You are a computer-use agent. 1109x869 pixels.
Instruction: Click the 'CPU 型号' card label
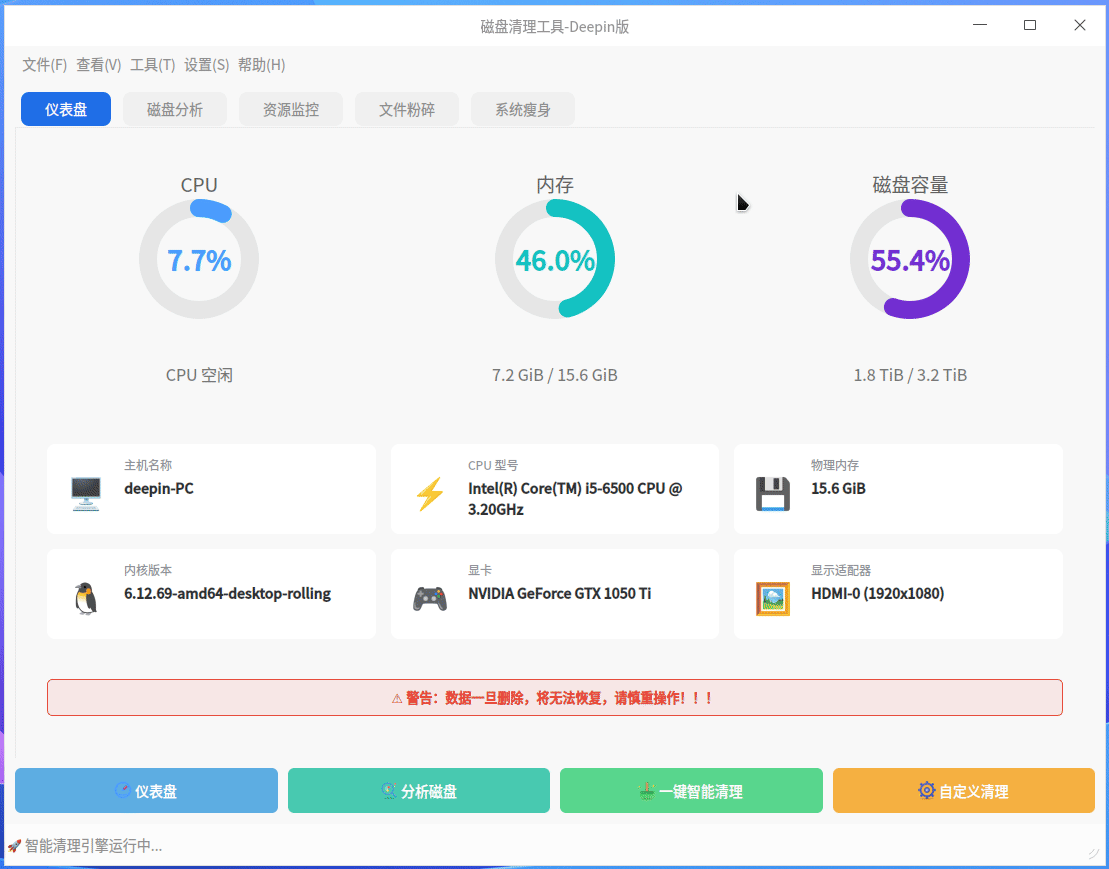pyautogui.click(x=493, y=465)
